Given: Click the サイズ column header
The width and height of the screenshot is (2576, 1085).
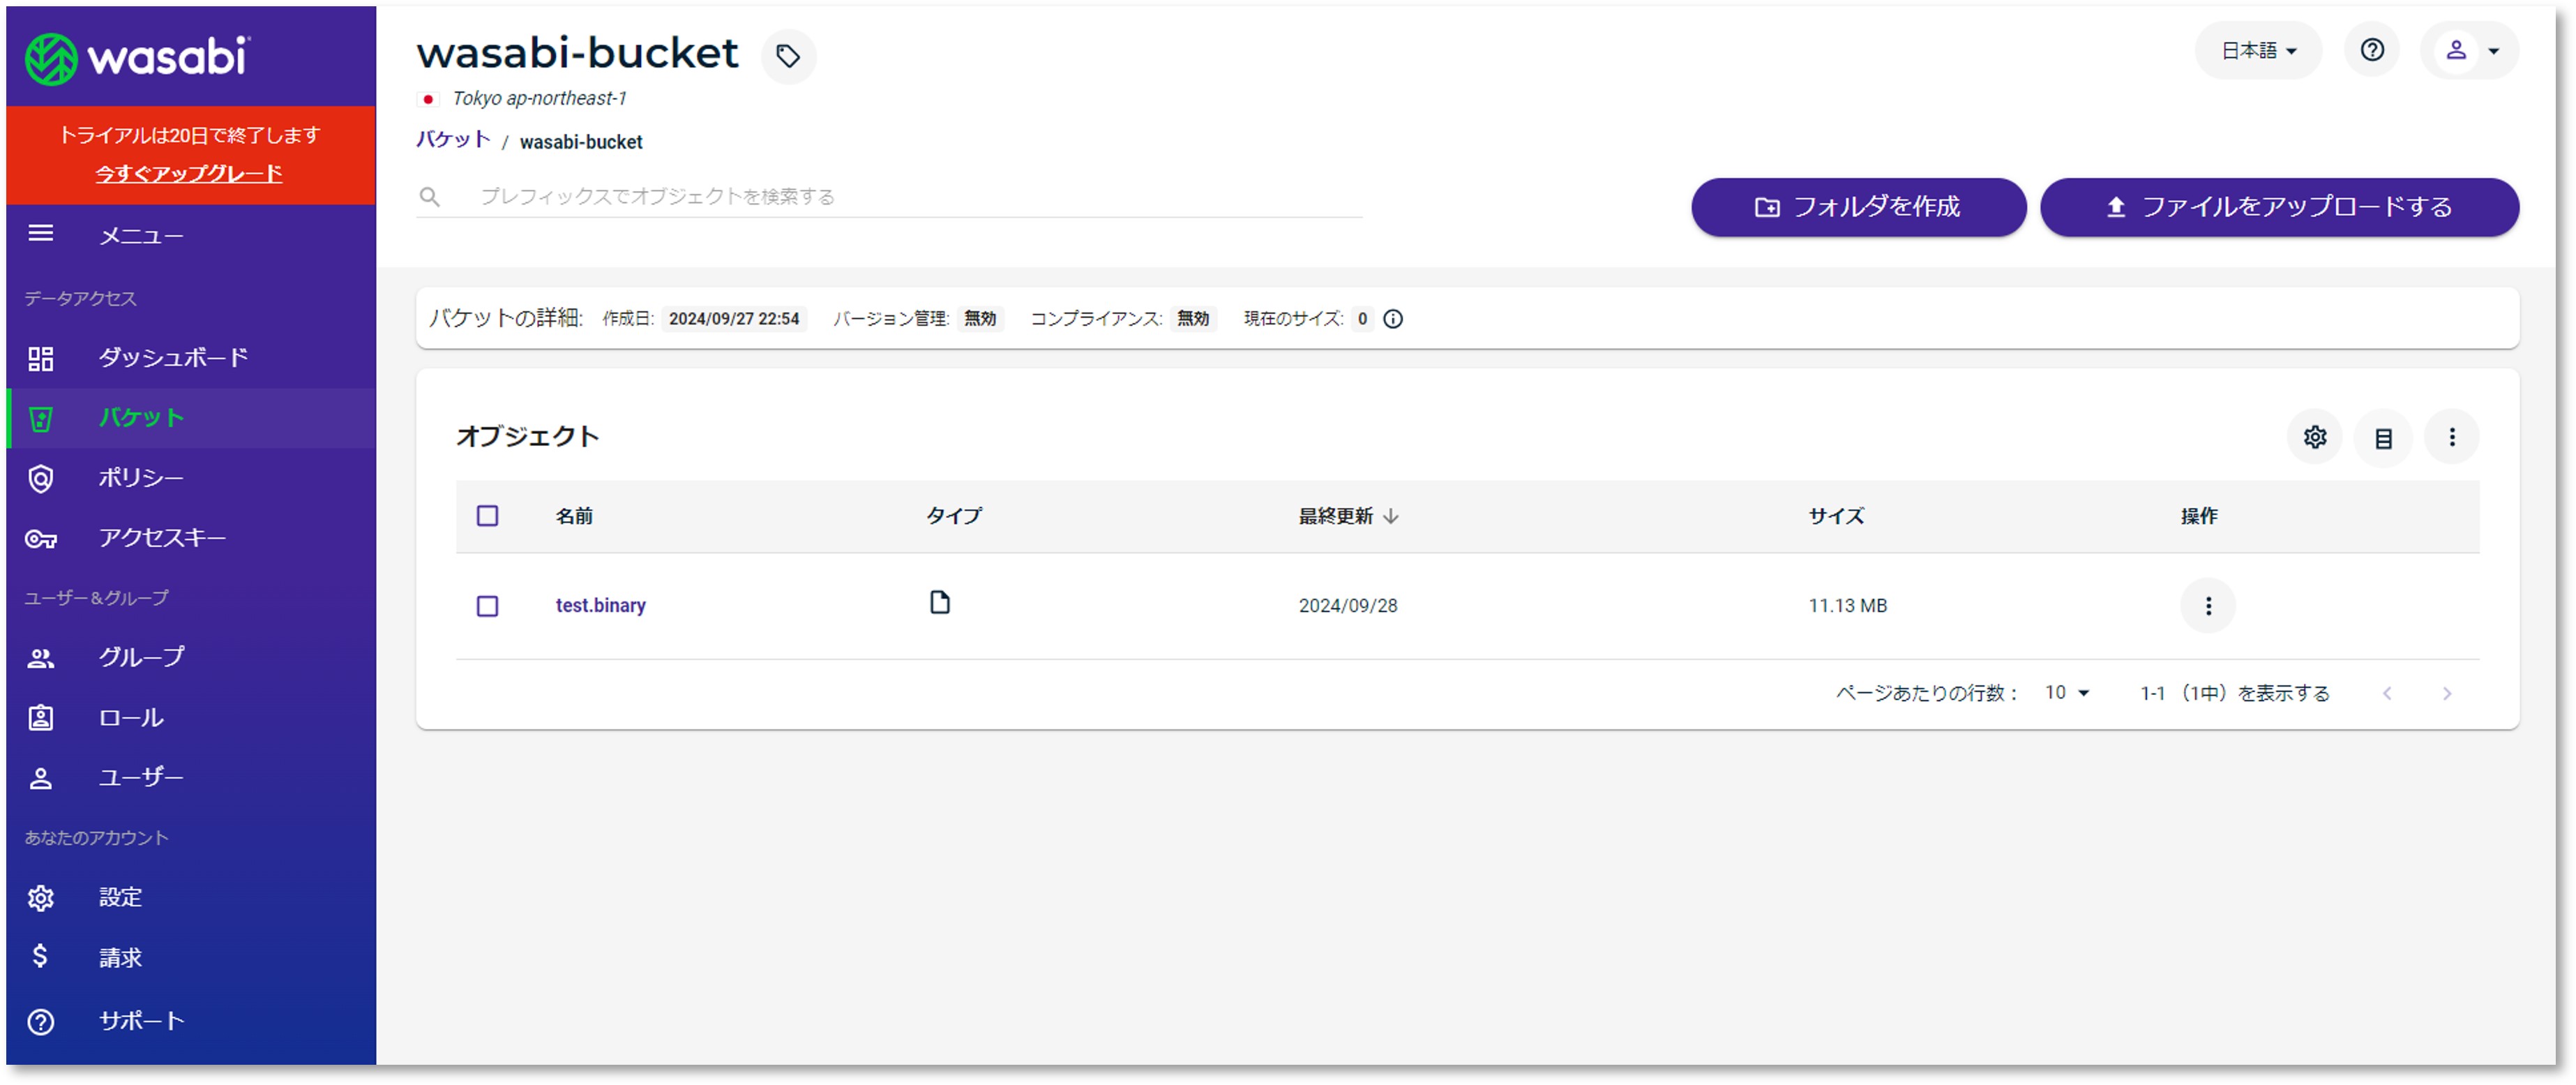Looking at the screenshot, I should click(x=1836, y=516).
